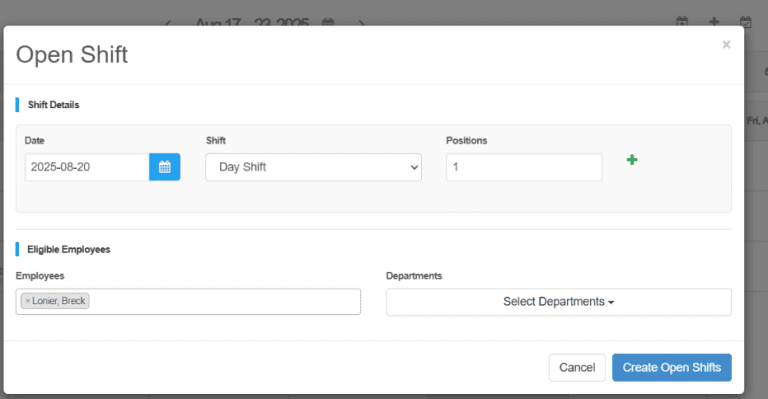The width and height of the screenshot is (768, 399).
Task: Click the Date field label
Action: 34,141
